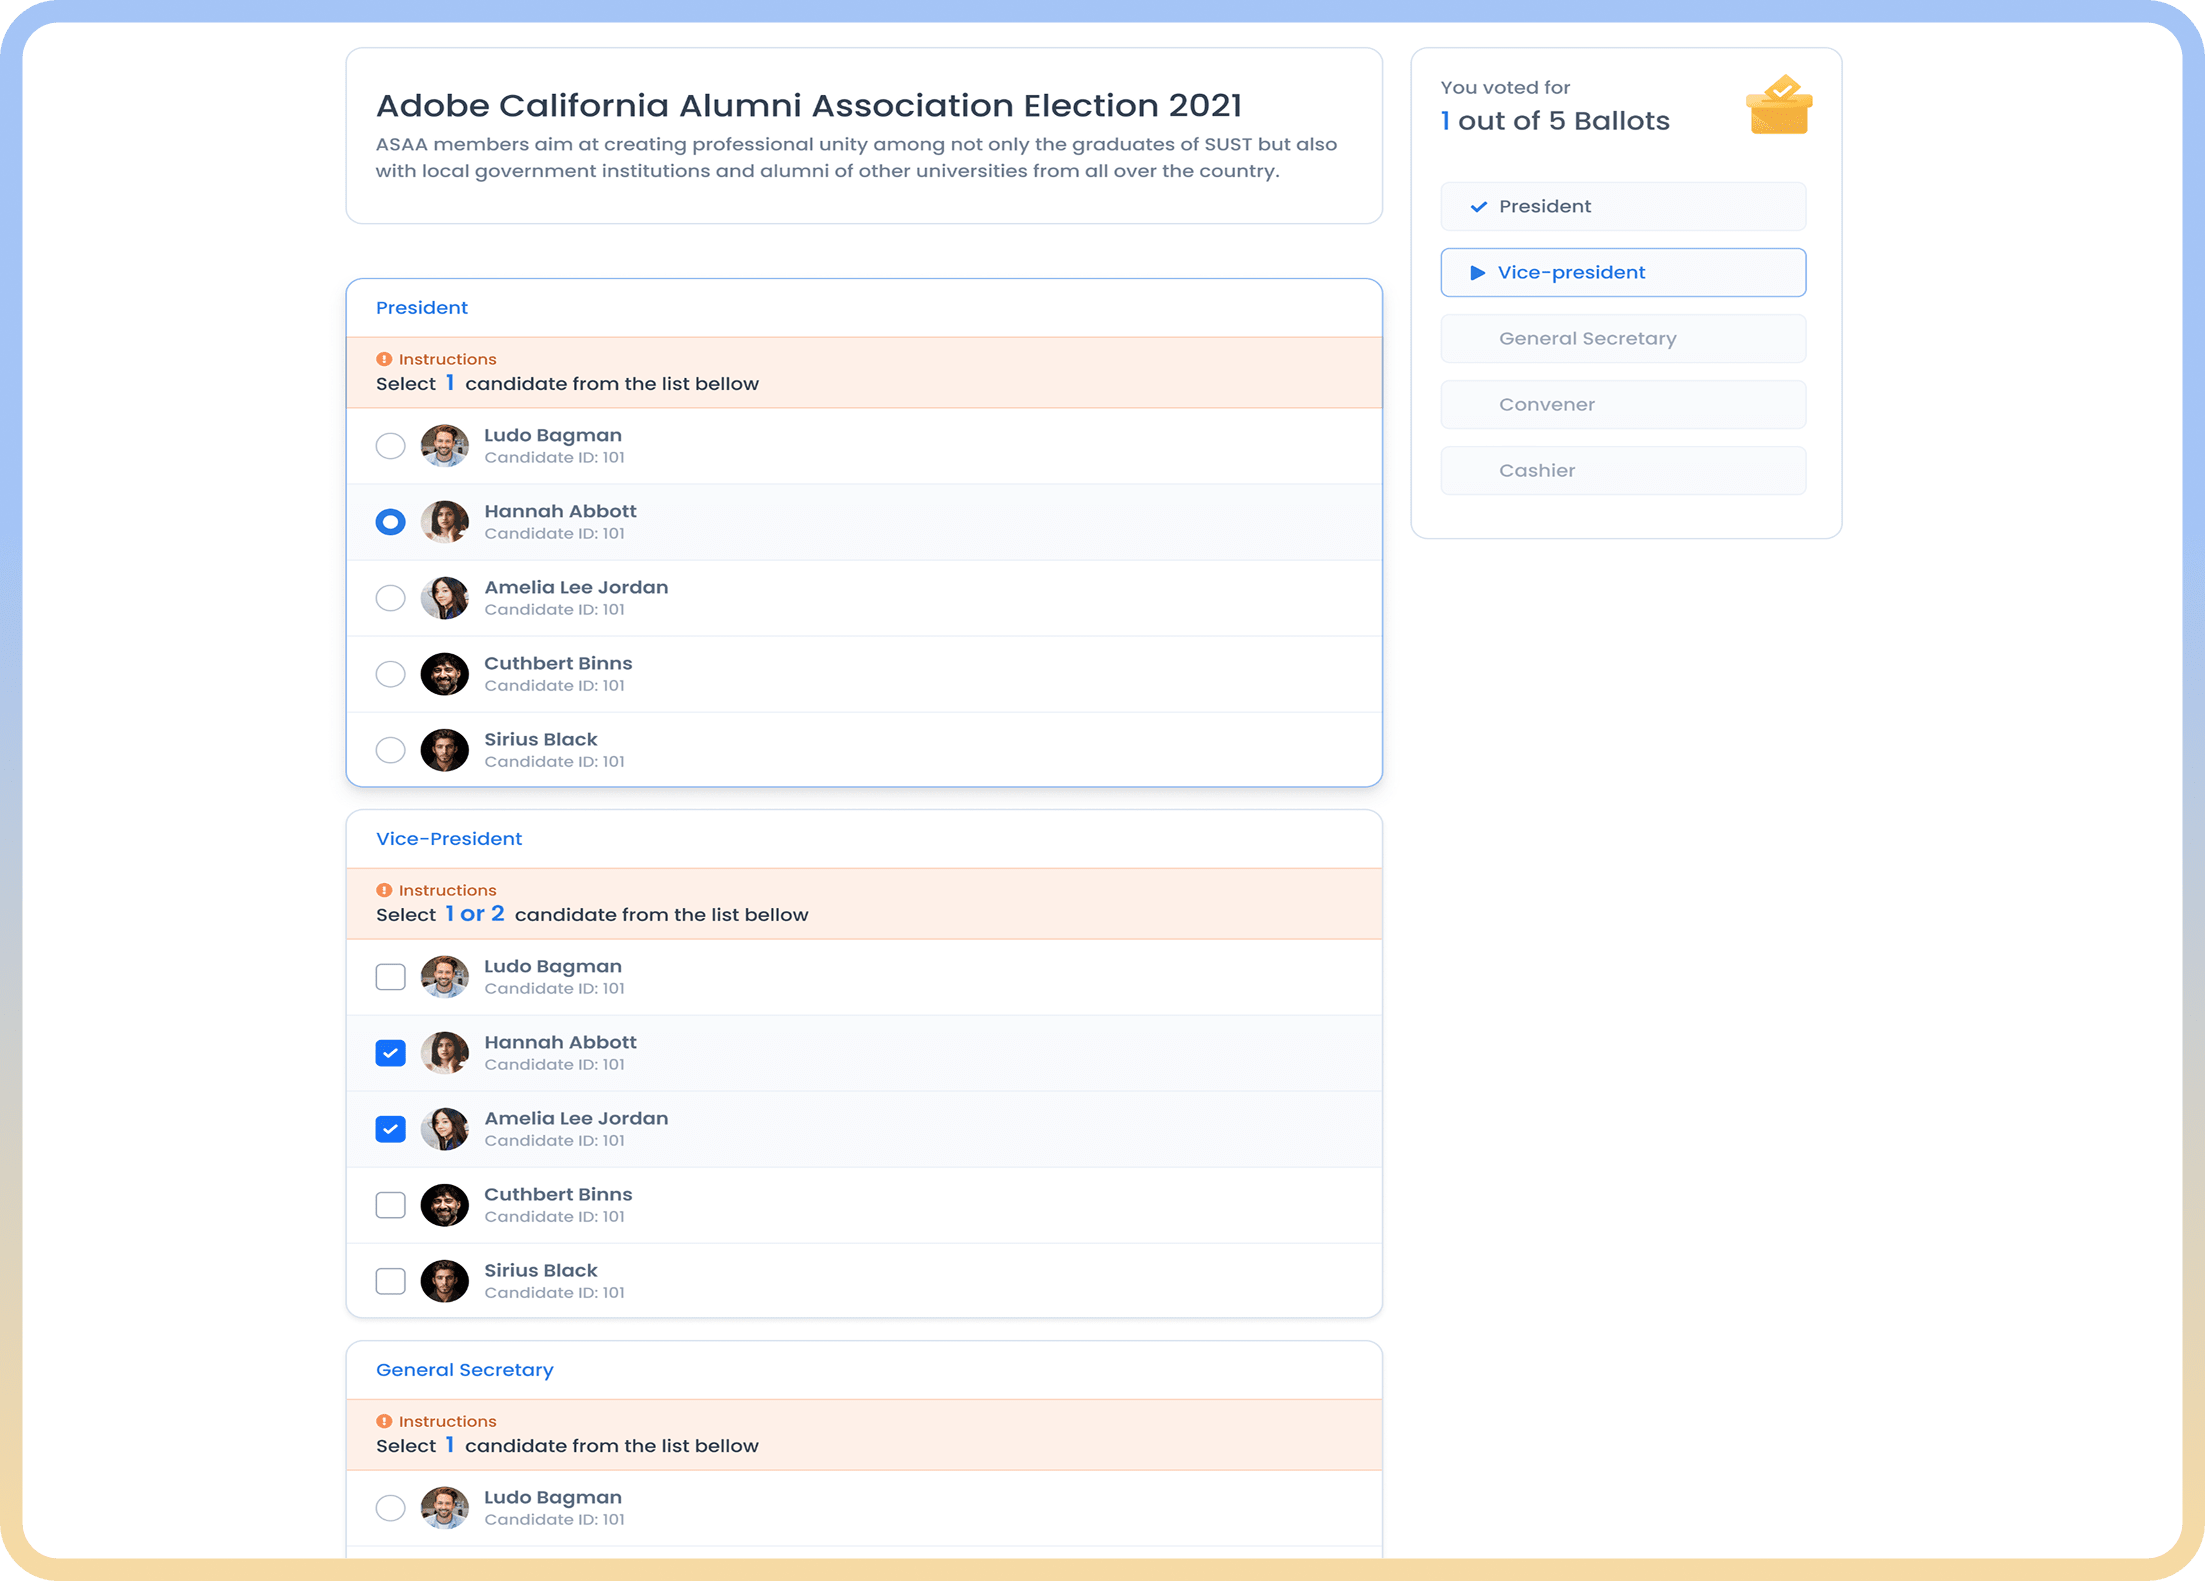Click Ludo Bagman's avatar in the President list
The width and height of the screenshot is (2205, 1581).
(x=445, y=446)
